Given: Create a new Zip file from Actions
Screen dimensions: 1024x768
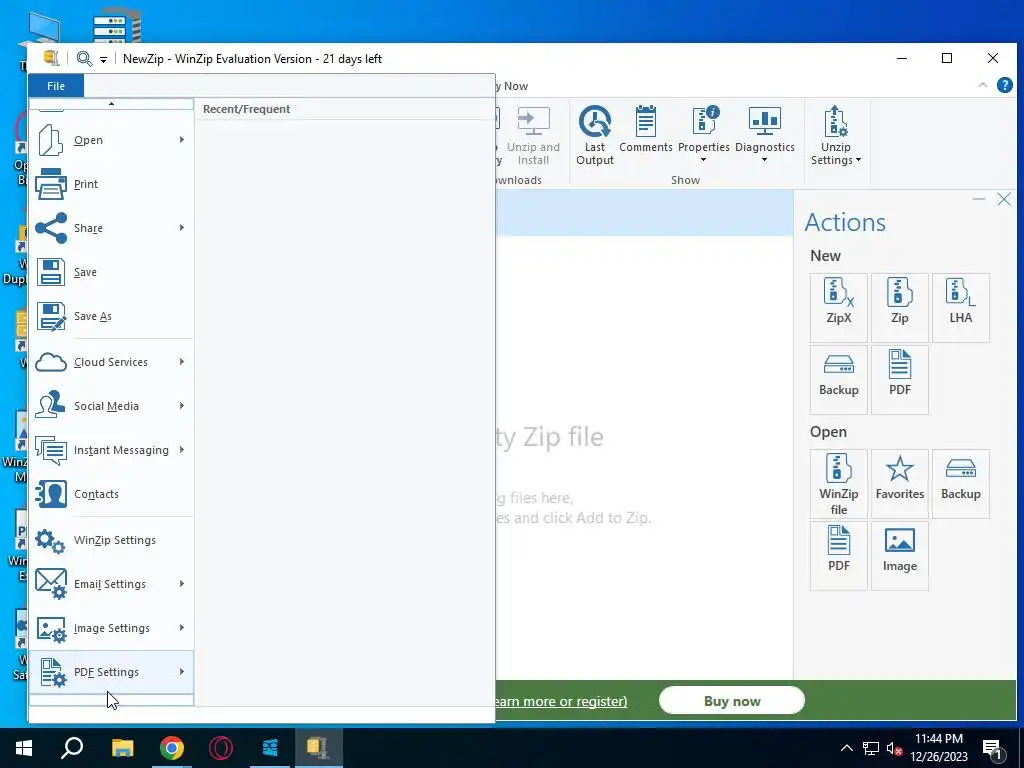Looking at the screenshot, I should (899, 308).
